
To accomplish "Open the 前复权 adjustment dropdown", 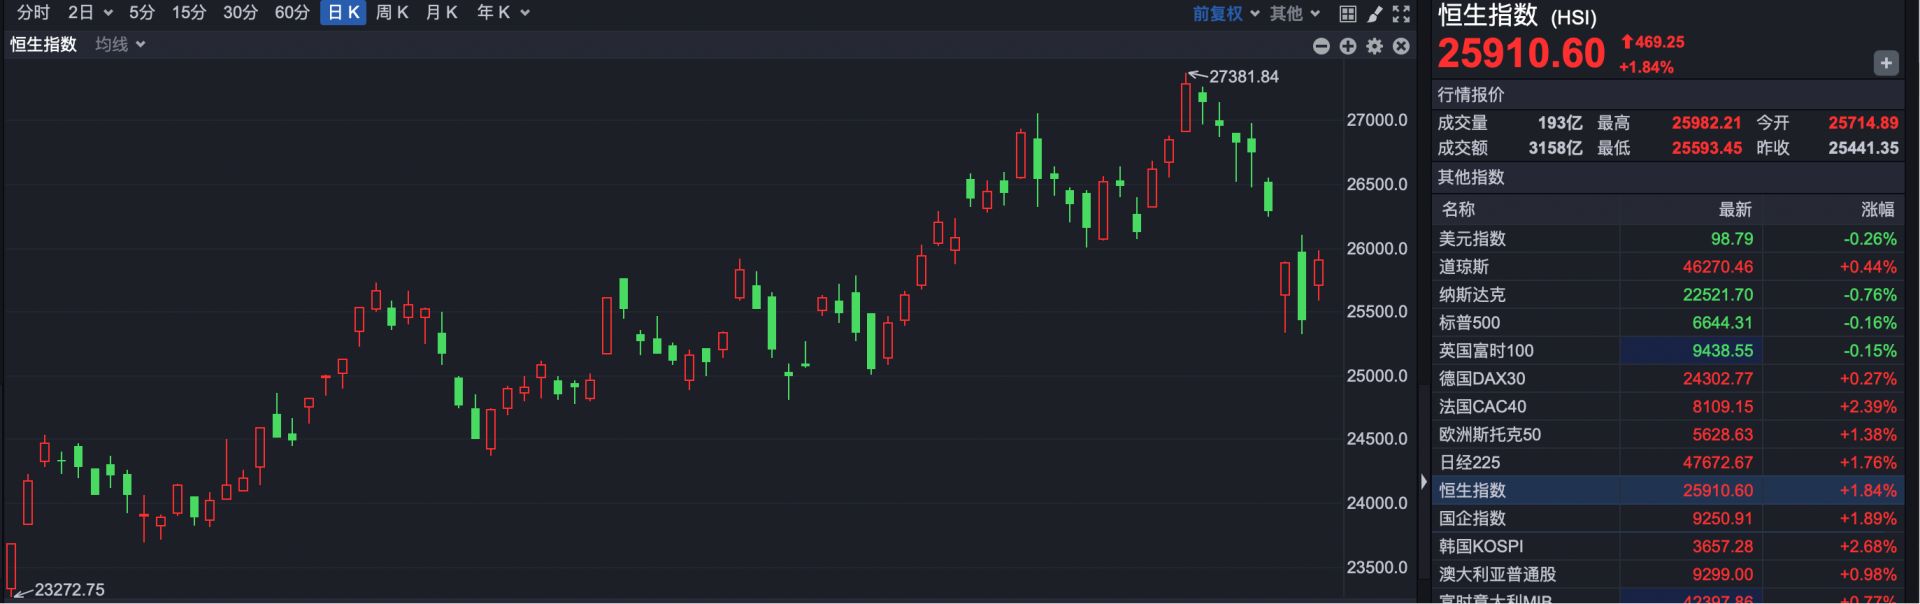I will coord(1225,14).
